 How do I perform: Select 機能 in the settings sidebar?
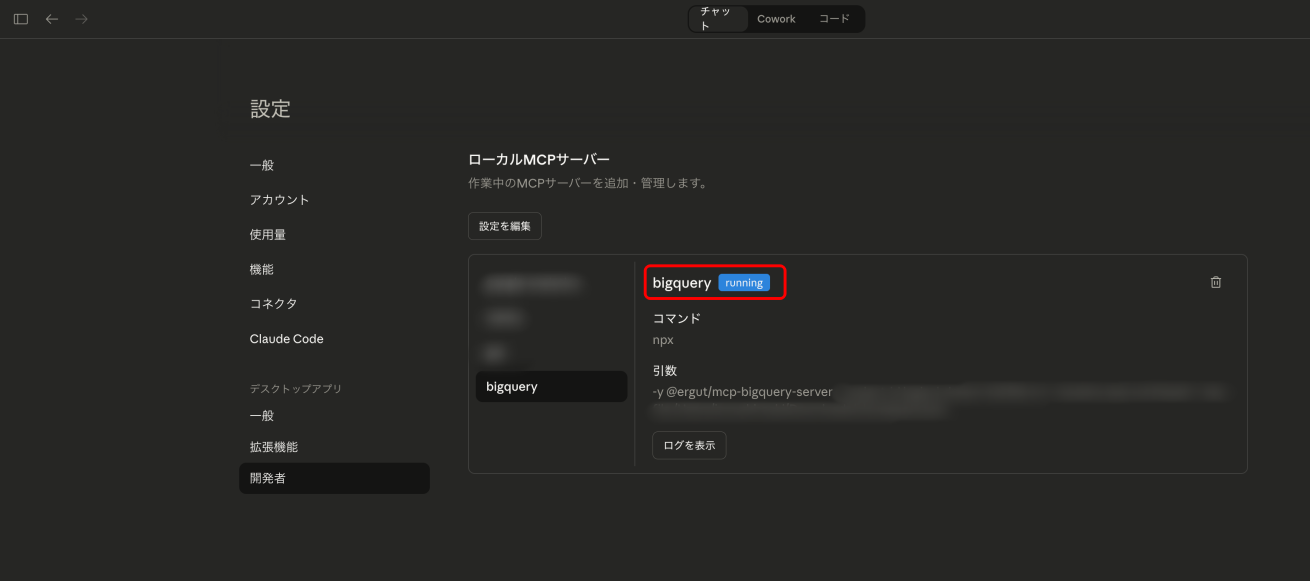point(262,270)
